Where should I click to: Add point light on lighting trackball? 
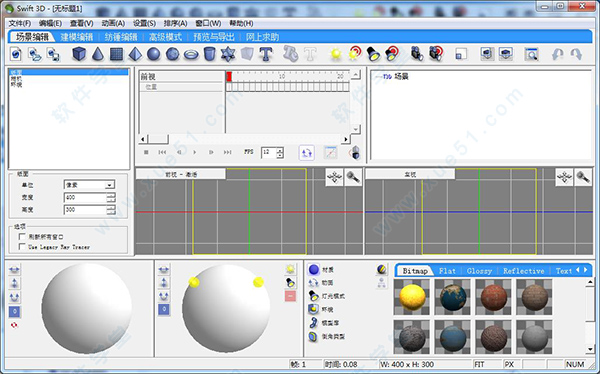click(290, 269)
